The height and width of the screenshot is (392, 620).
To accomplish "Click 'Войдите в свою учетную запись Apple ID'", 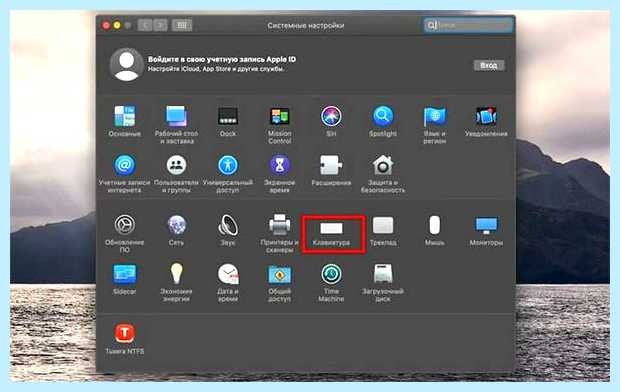I will click(x=222, y=59).
